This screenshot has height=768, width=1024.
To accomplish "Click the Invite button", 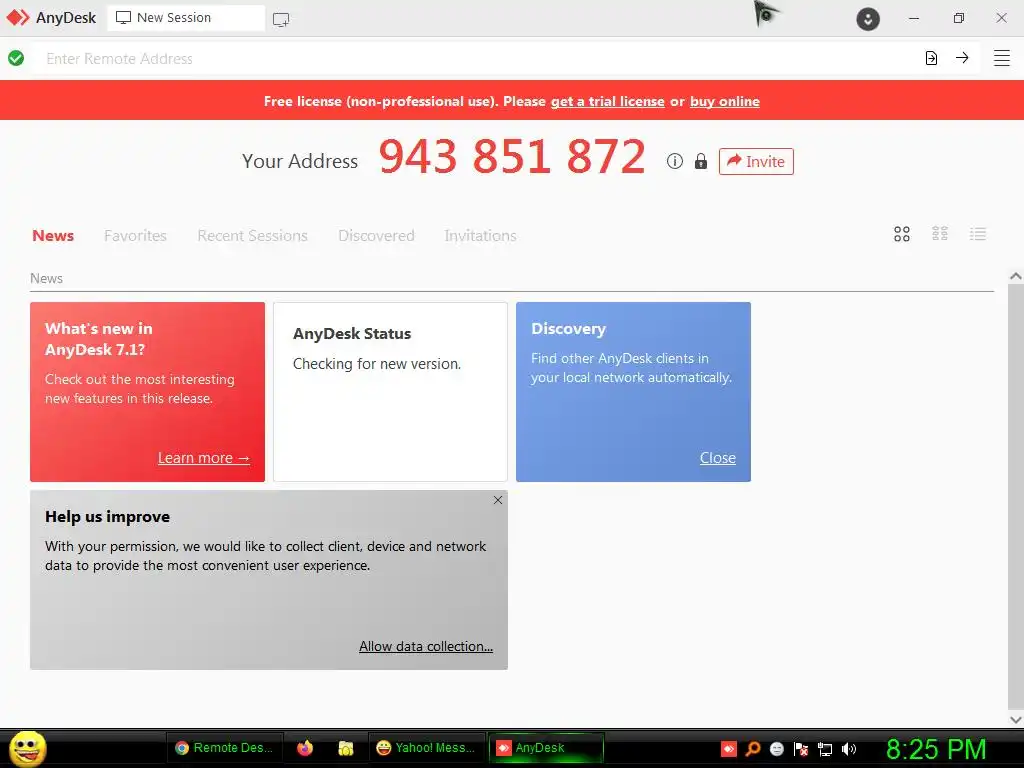I will [756, 161].
